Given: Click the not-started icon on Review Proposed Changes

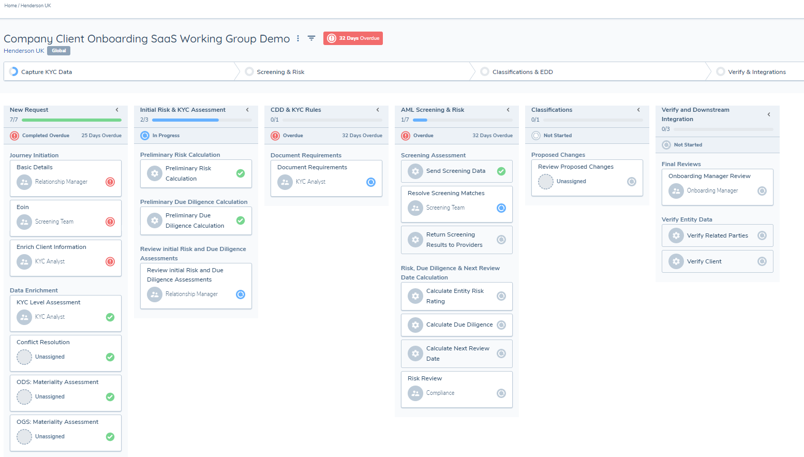Looking at the screenshot, I should coord(632,182).
